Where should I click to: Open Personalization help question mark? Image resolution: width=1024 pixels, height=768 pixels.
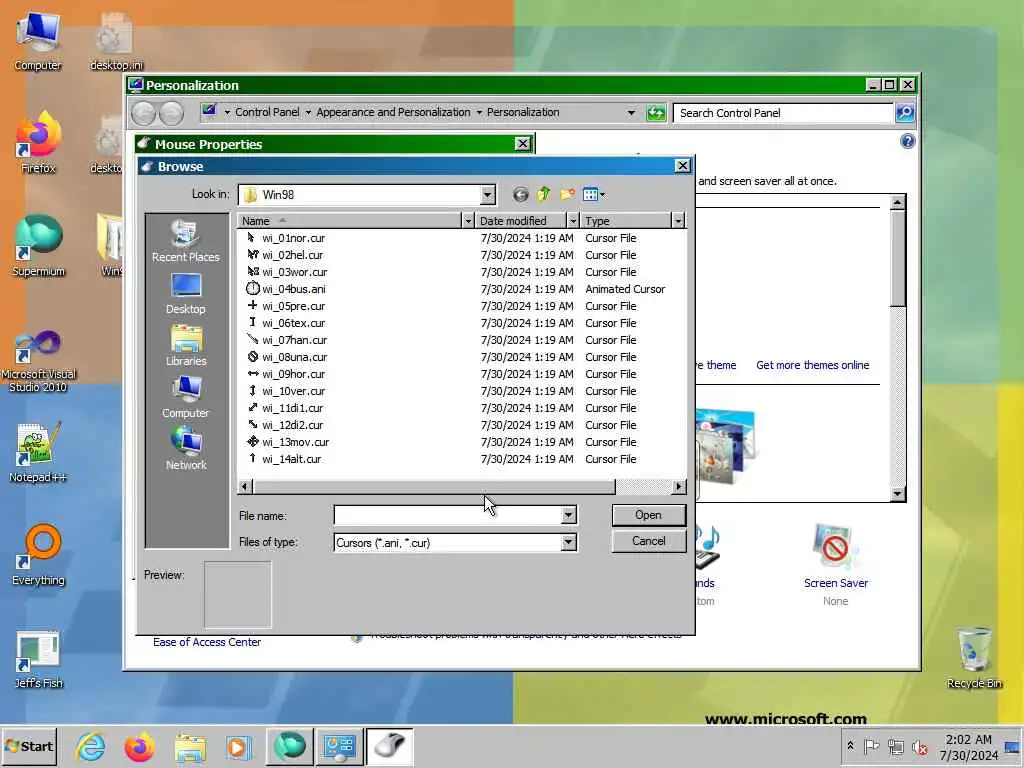click(907, 141)
